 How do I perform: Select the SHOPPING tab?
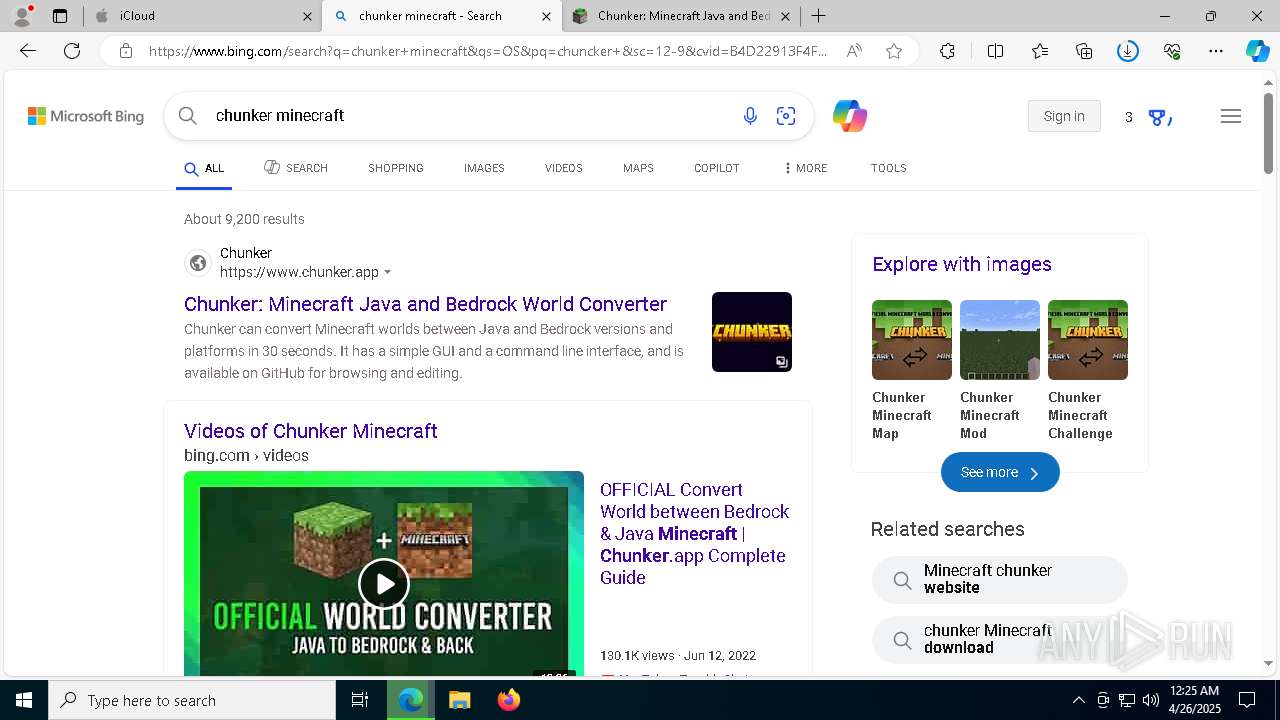396,168
